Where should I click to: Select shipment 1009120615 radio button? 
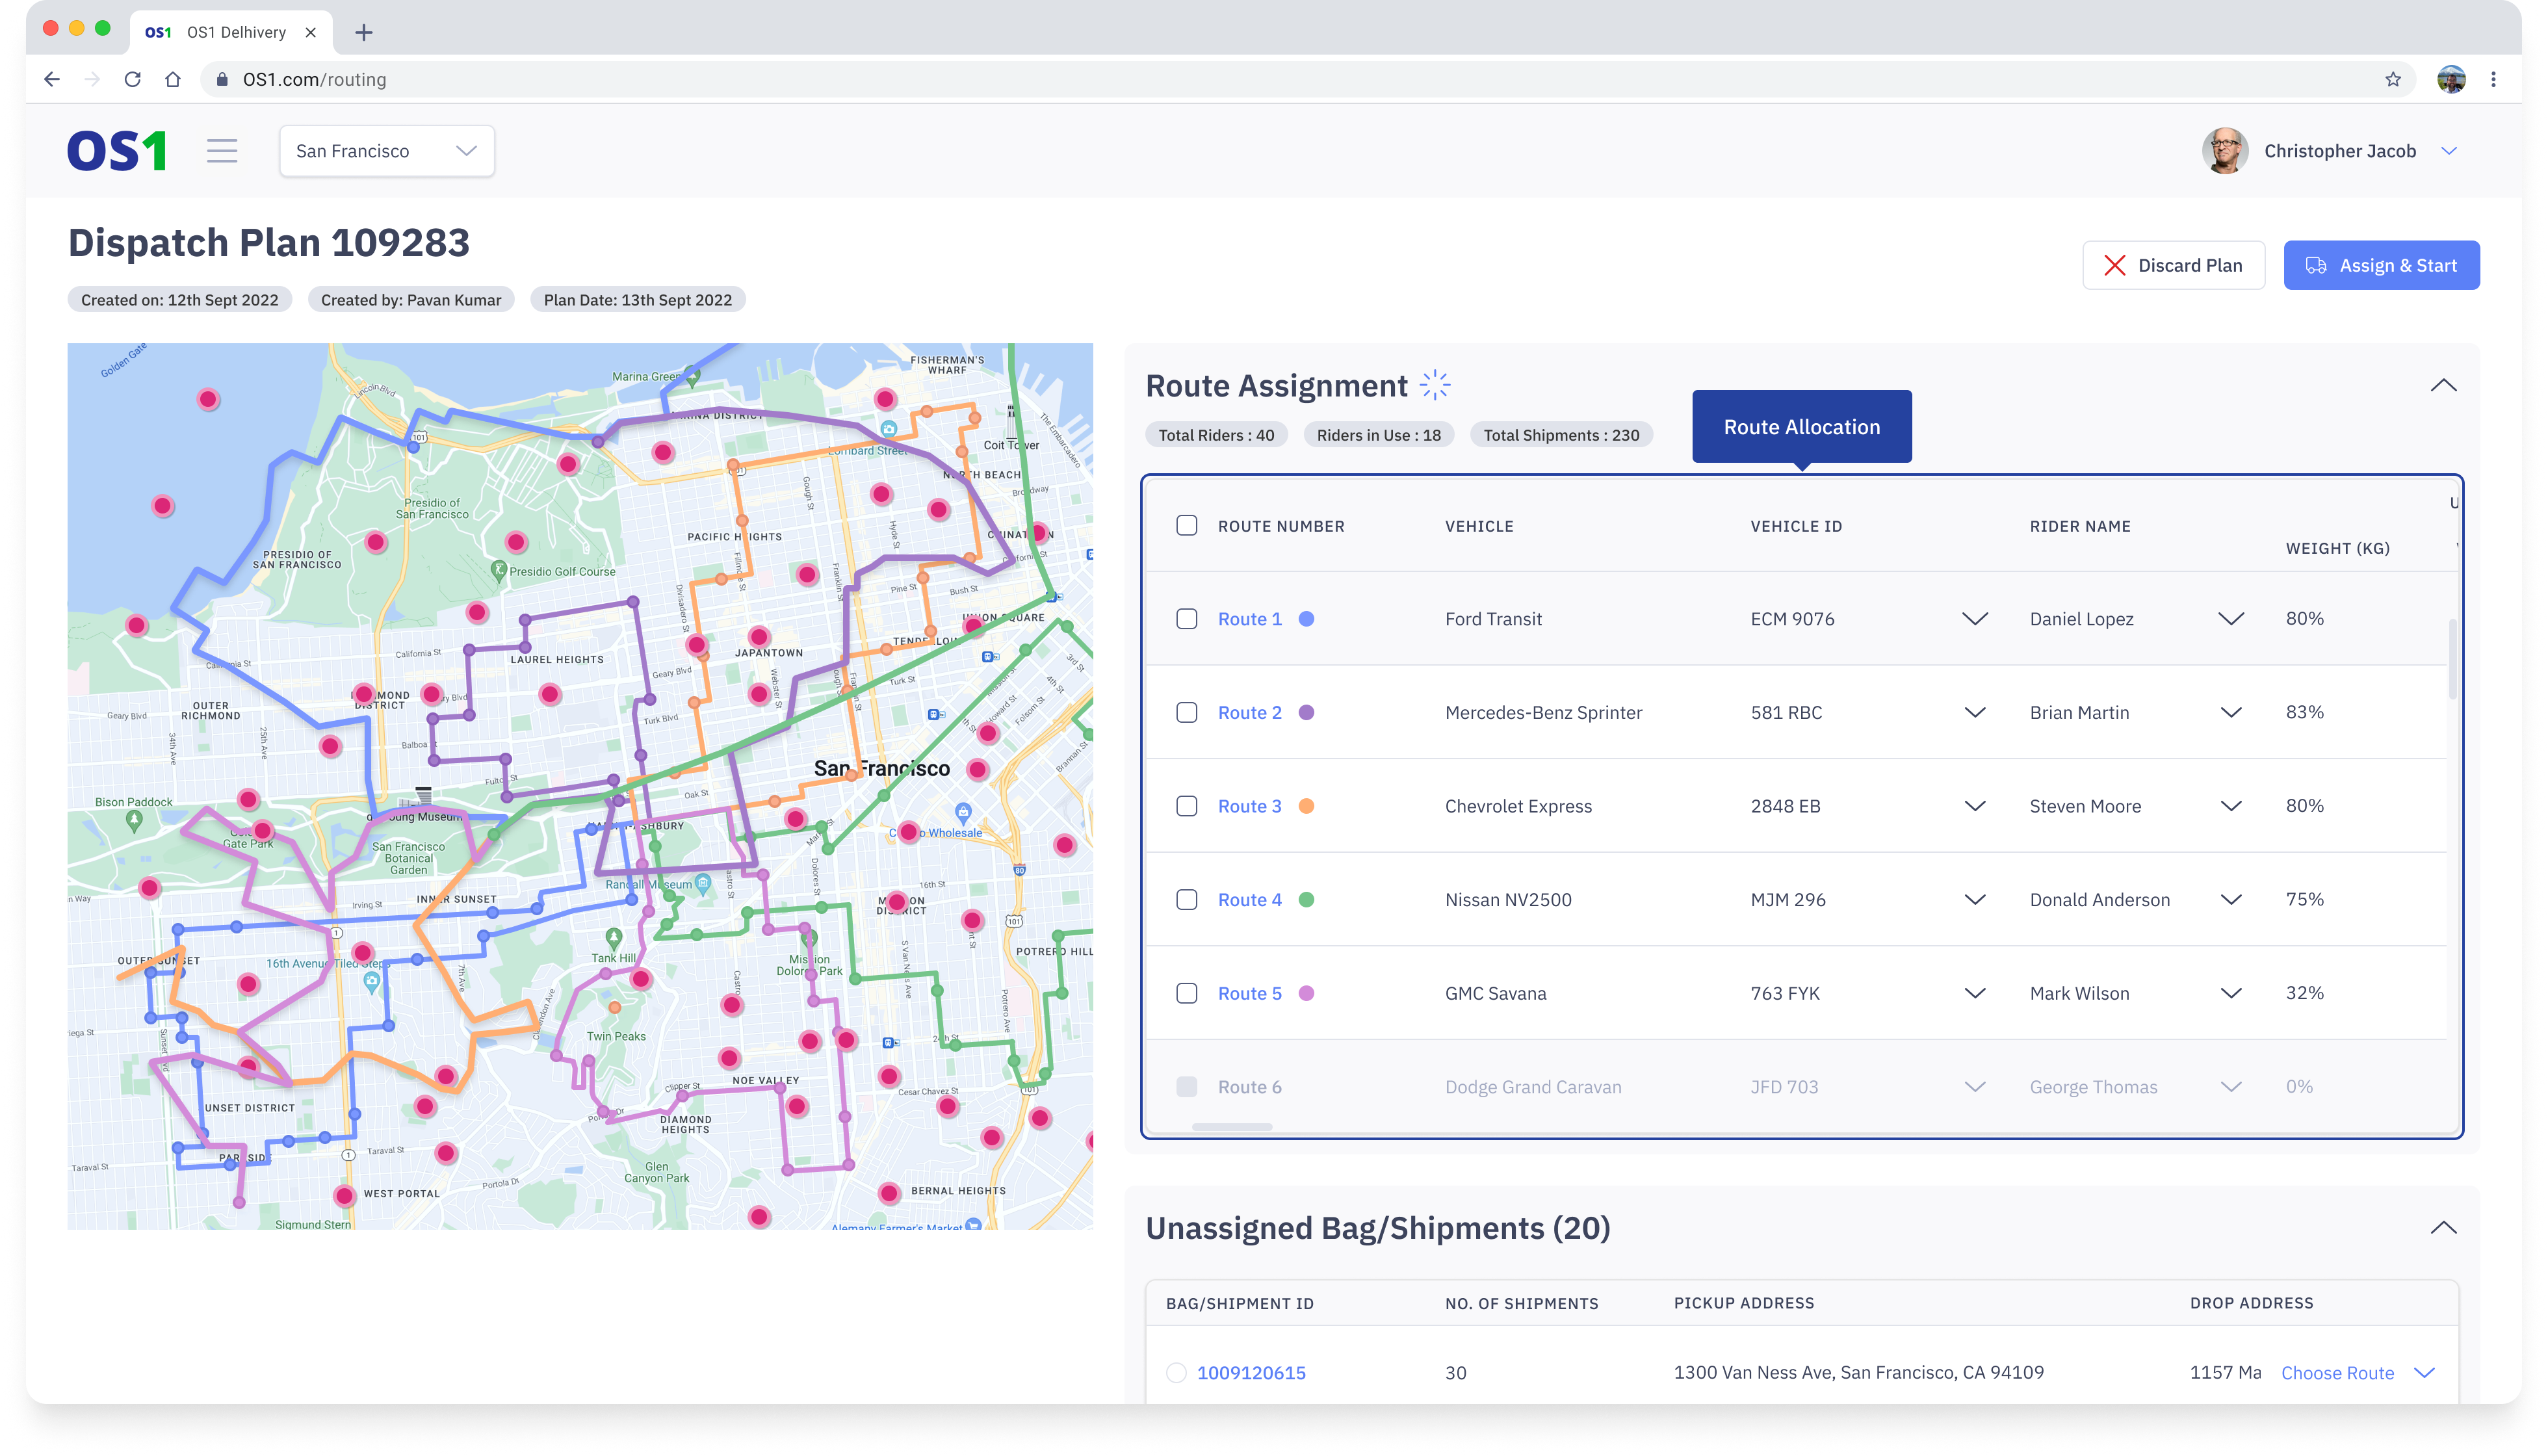coord(1176,1373)
